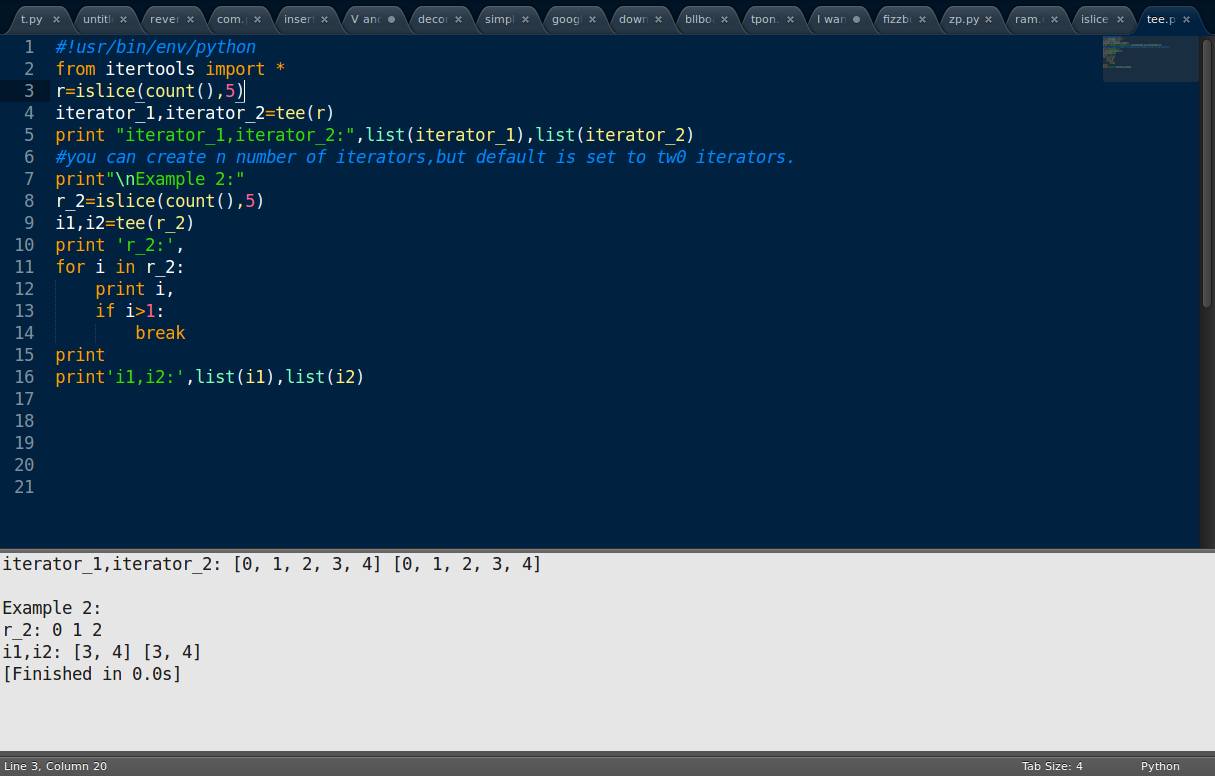Close the insert tab

pos(324,20)
